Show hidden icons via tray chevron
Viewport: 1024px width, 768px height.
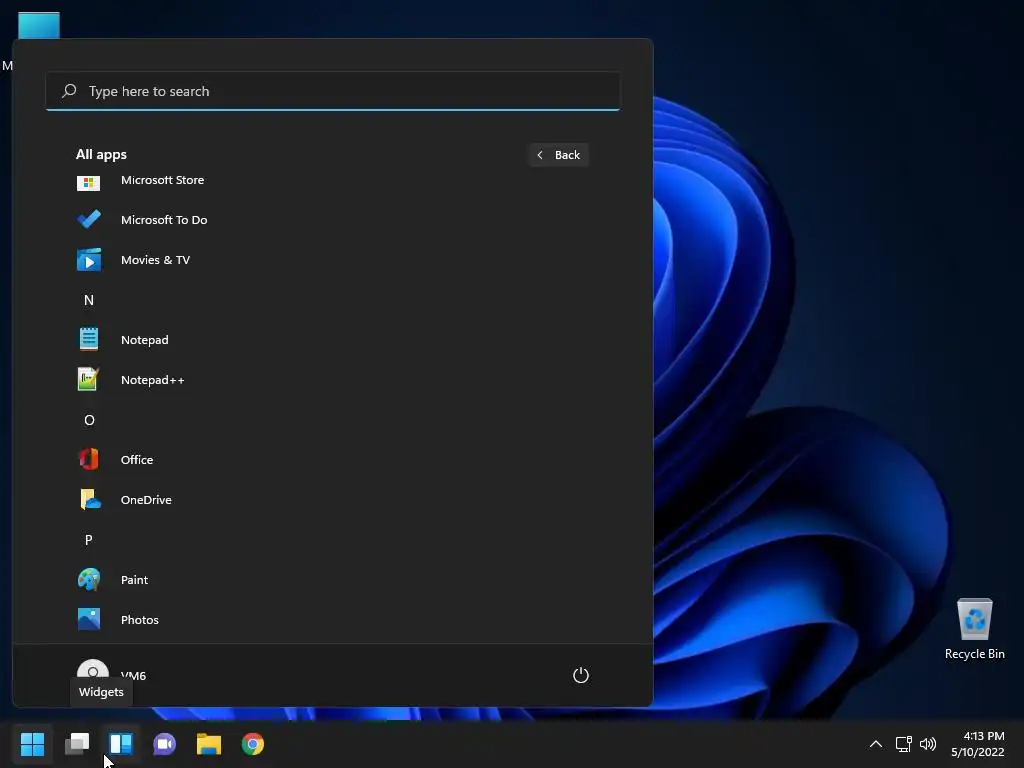(x=876, y=744)
